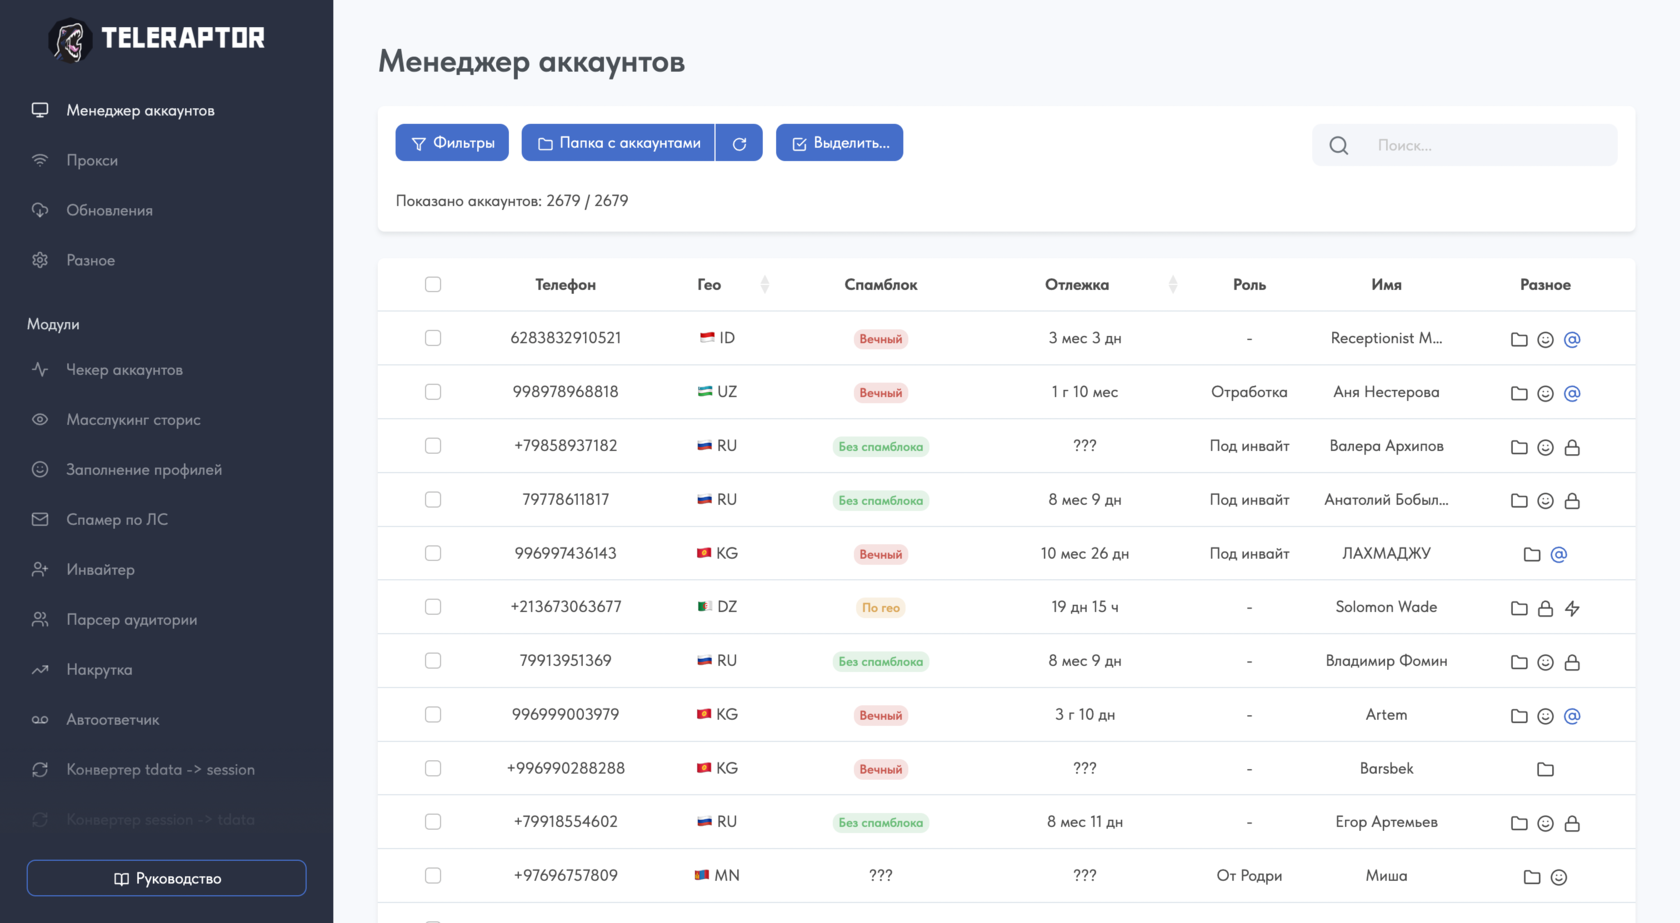Open Обновления page
This screenshot has height=923, width=1680.
109,210
